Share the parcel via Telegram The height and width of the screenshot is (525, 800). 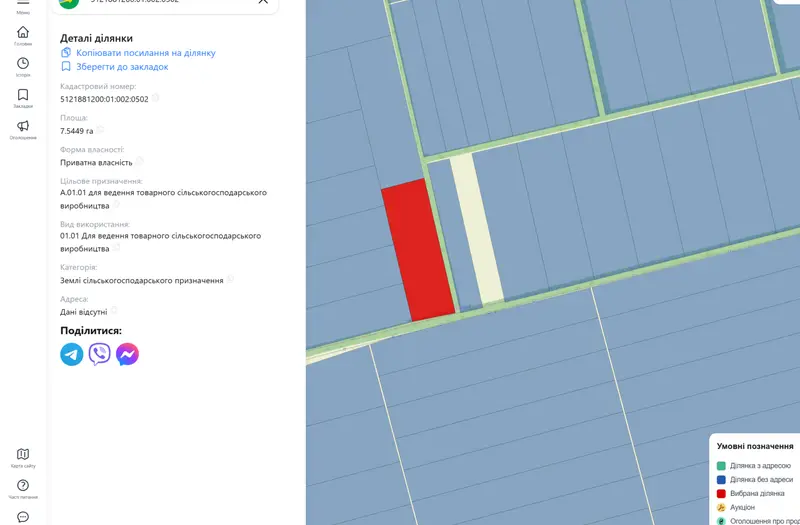pos(72,354)
